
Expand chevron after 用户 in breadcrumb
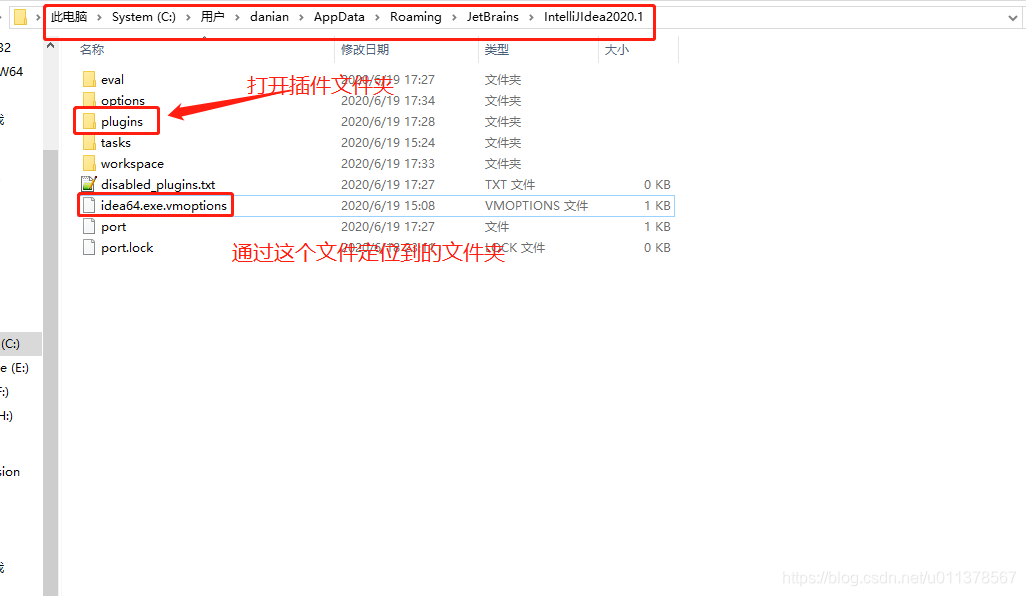pyautogui.click(x=237, y=17)
